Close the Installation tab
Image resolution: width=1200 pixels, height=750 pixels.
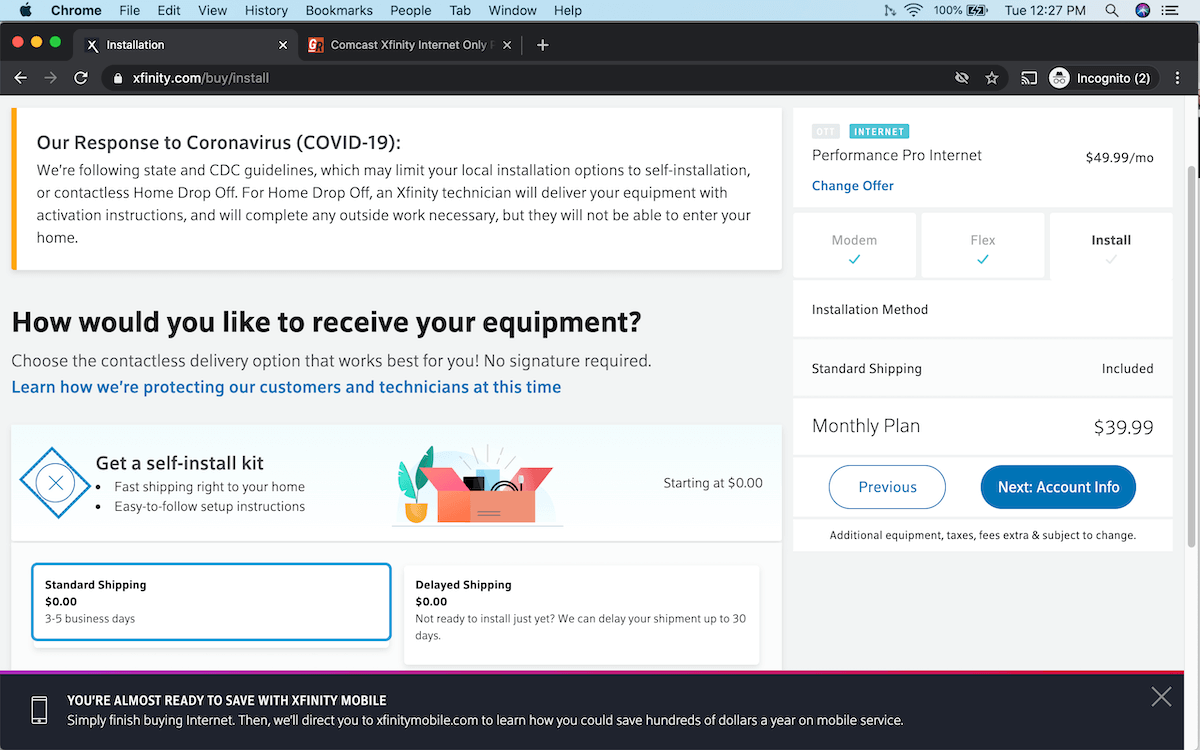(x=283, y=45)
